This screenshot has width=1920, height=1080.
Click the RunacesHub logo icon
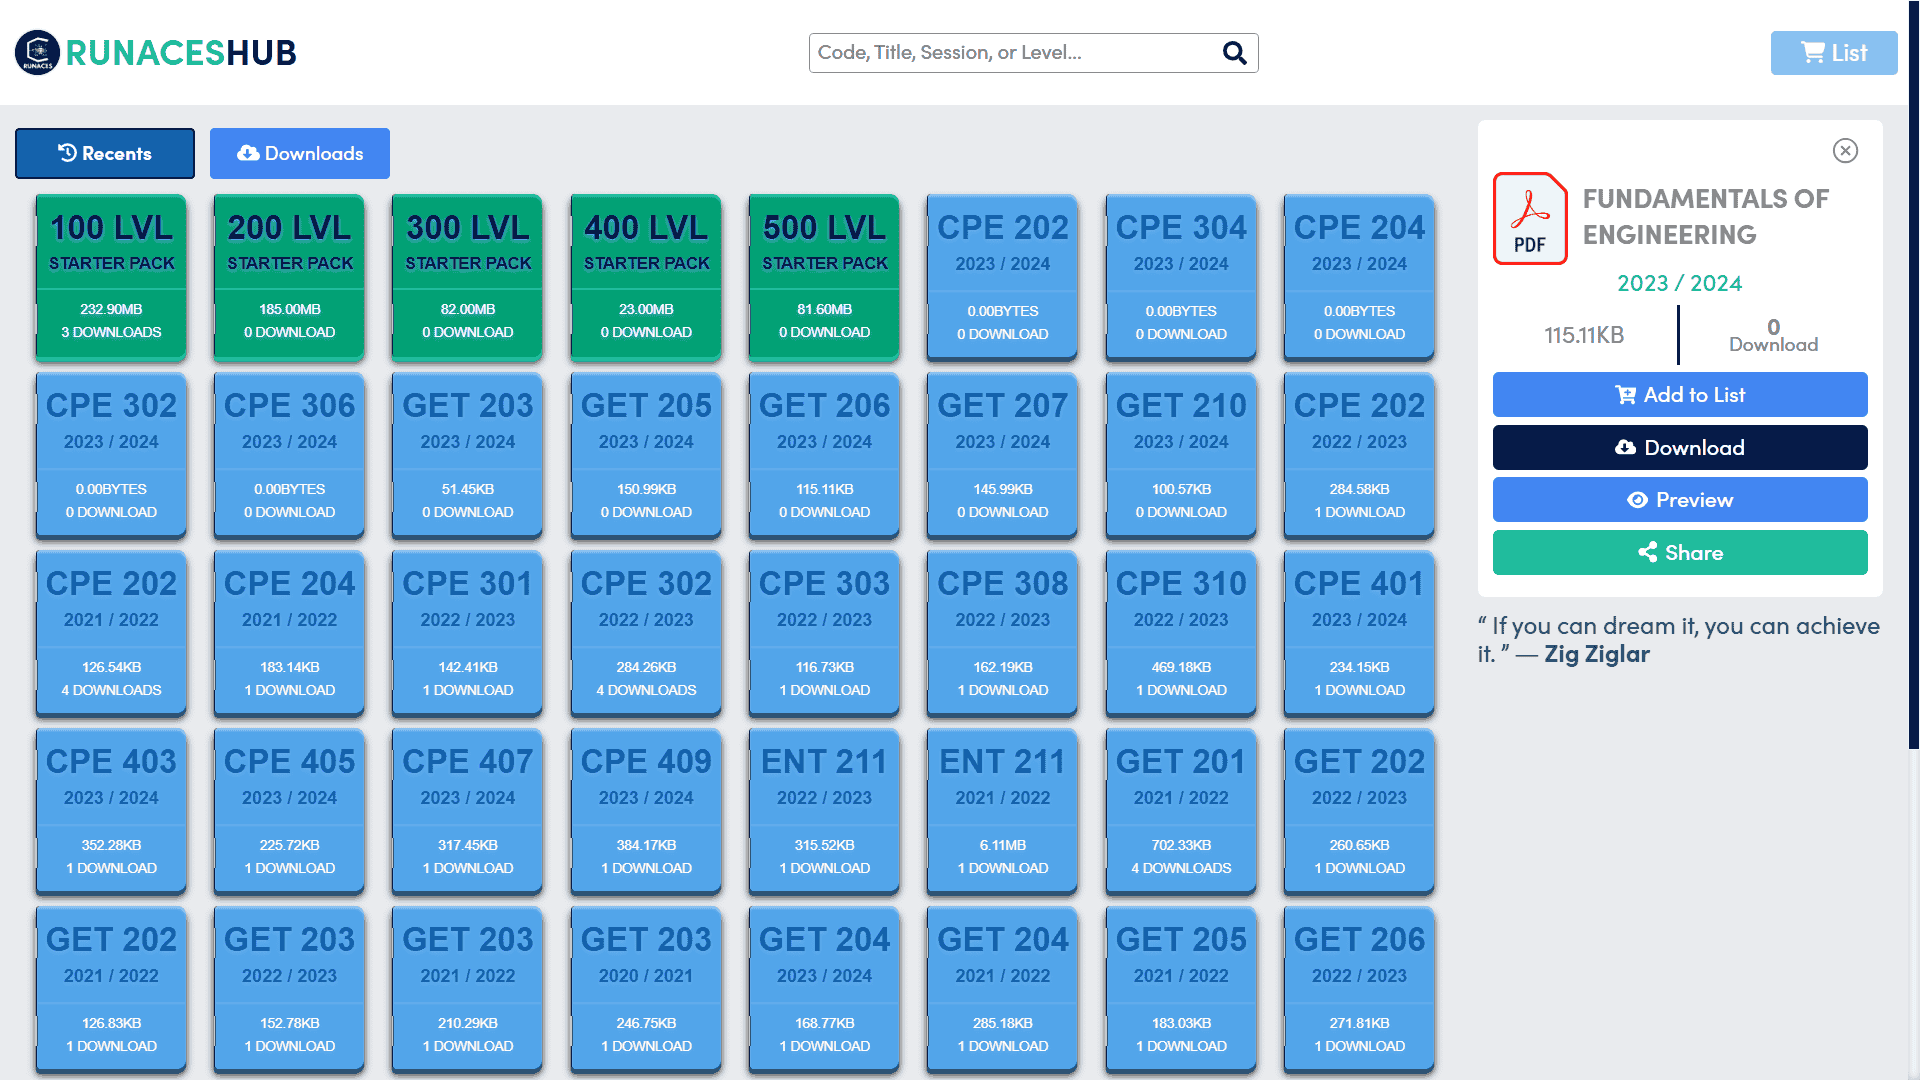pyautogui.click(x=38, y=52)
